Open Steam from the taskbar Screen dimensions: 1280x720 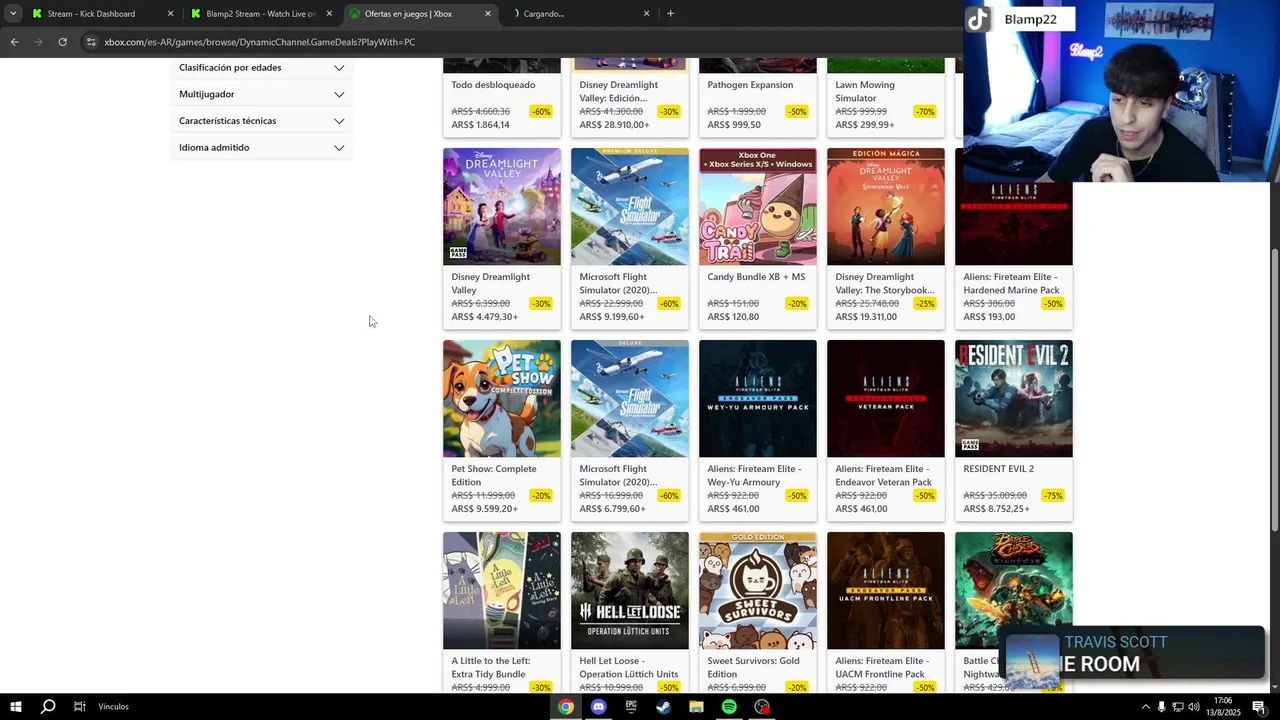[x=663, y=707]
